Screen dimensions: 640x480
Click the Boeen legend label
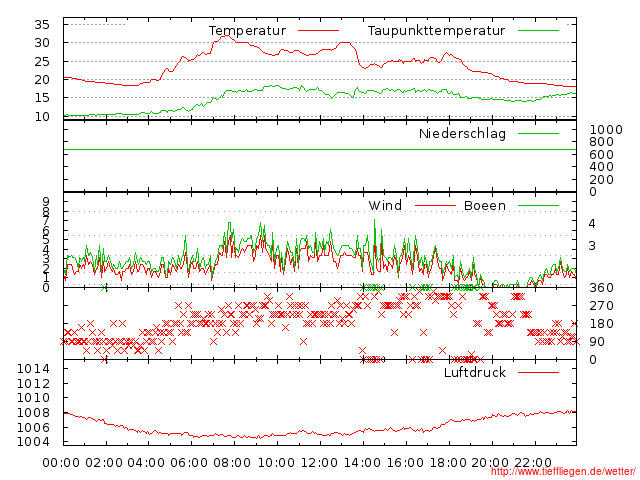(x=485, y=205)
